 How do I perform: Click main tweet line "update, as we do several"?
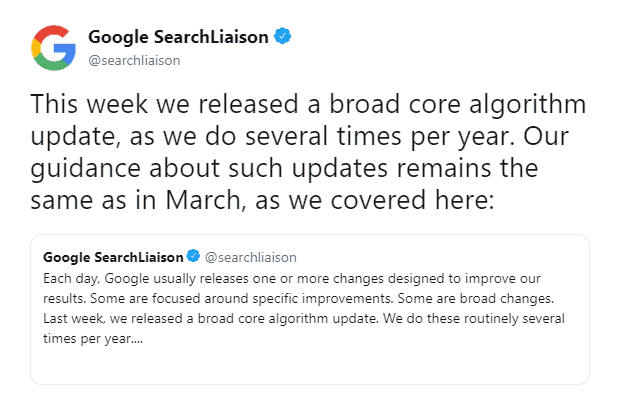pyautogui.click(x=300, y=136)
